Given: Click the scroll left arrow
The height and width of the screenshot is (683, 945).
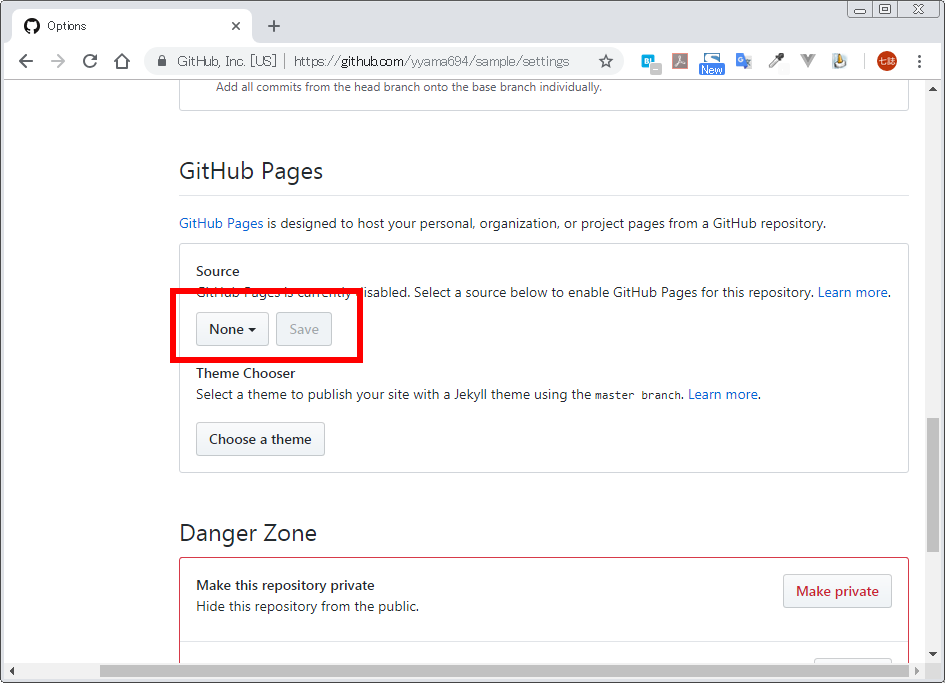Looking at the screenshot, I should point(11,671).
